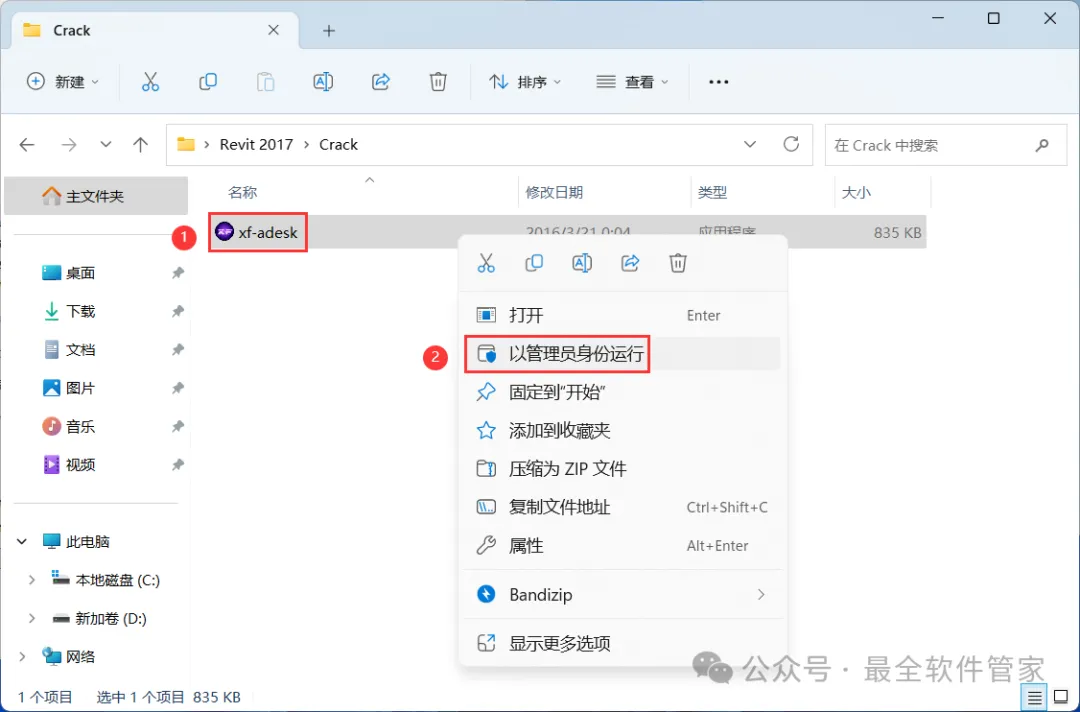The width and height of the screenshot is (1080, 712).
Task: Choose 以管理员身份运行 in the context menu
Action: (x=623, y=354)
